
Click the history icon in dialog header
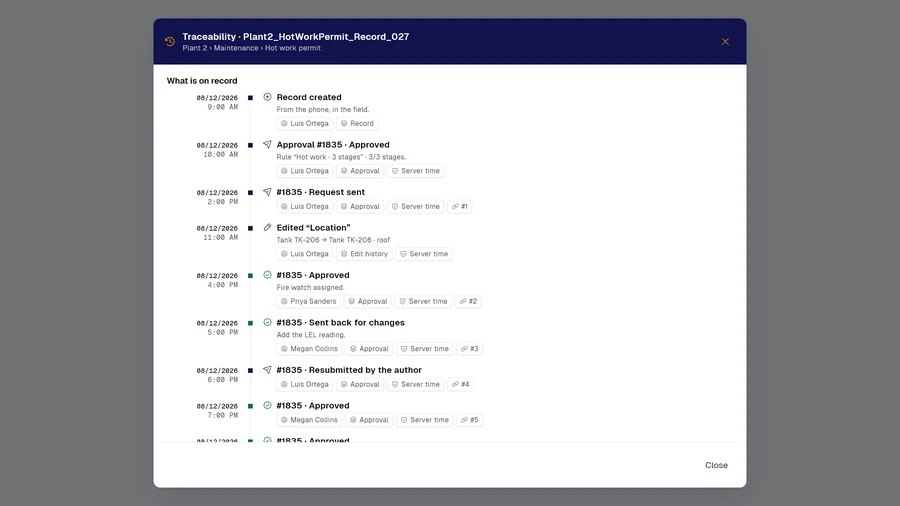point(170,41)
